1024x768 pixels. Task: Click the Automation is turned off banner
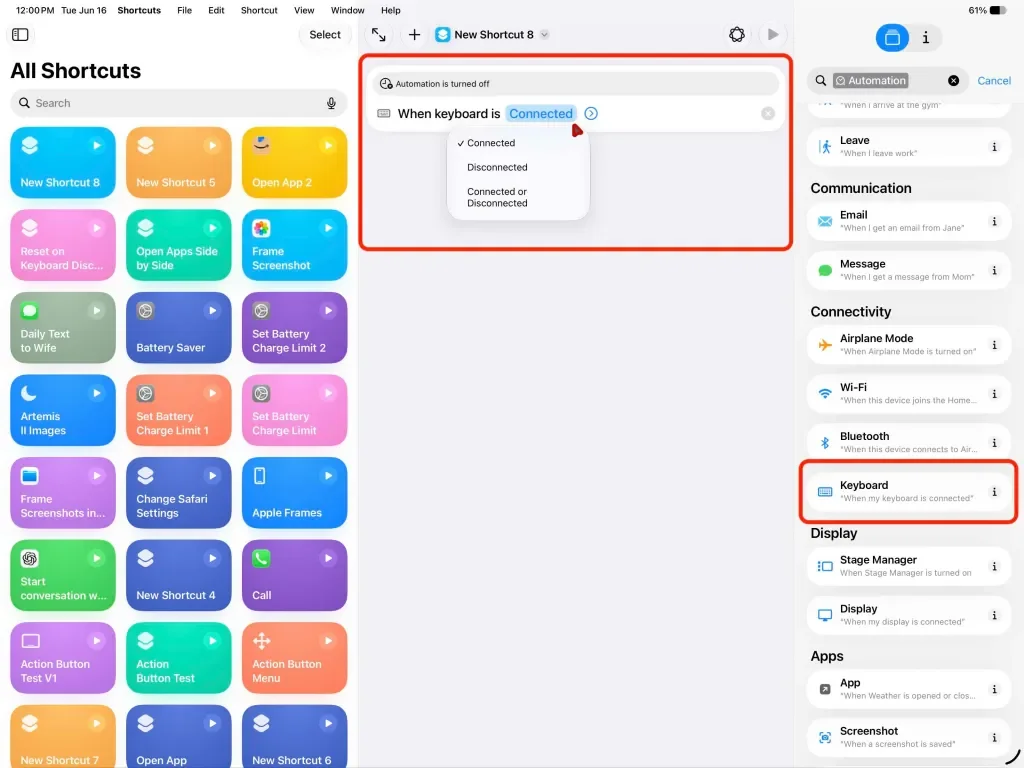click(x=575, y=84)
